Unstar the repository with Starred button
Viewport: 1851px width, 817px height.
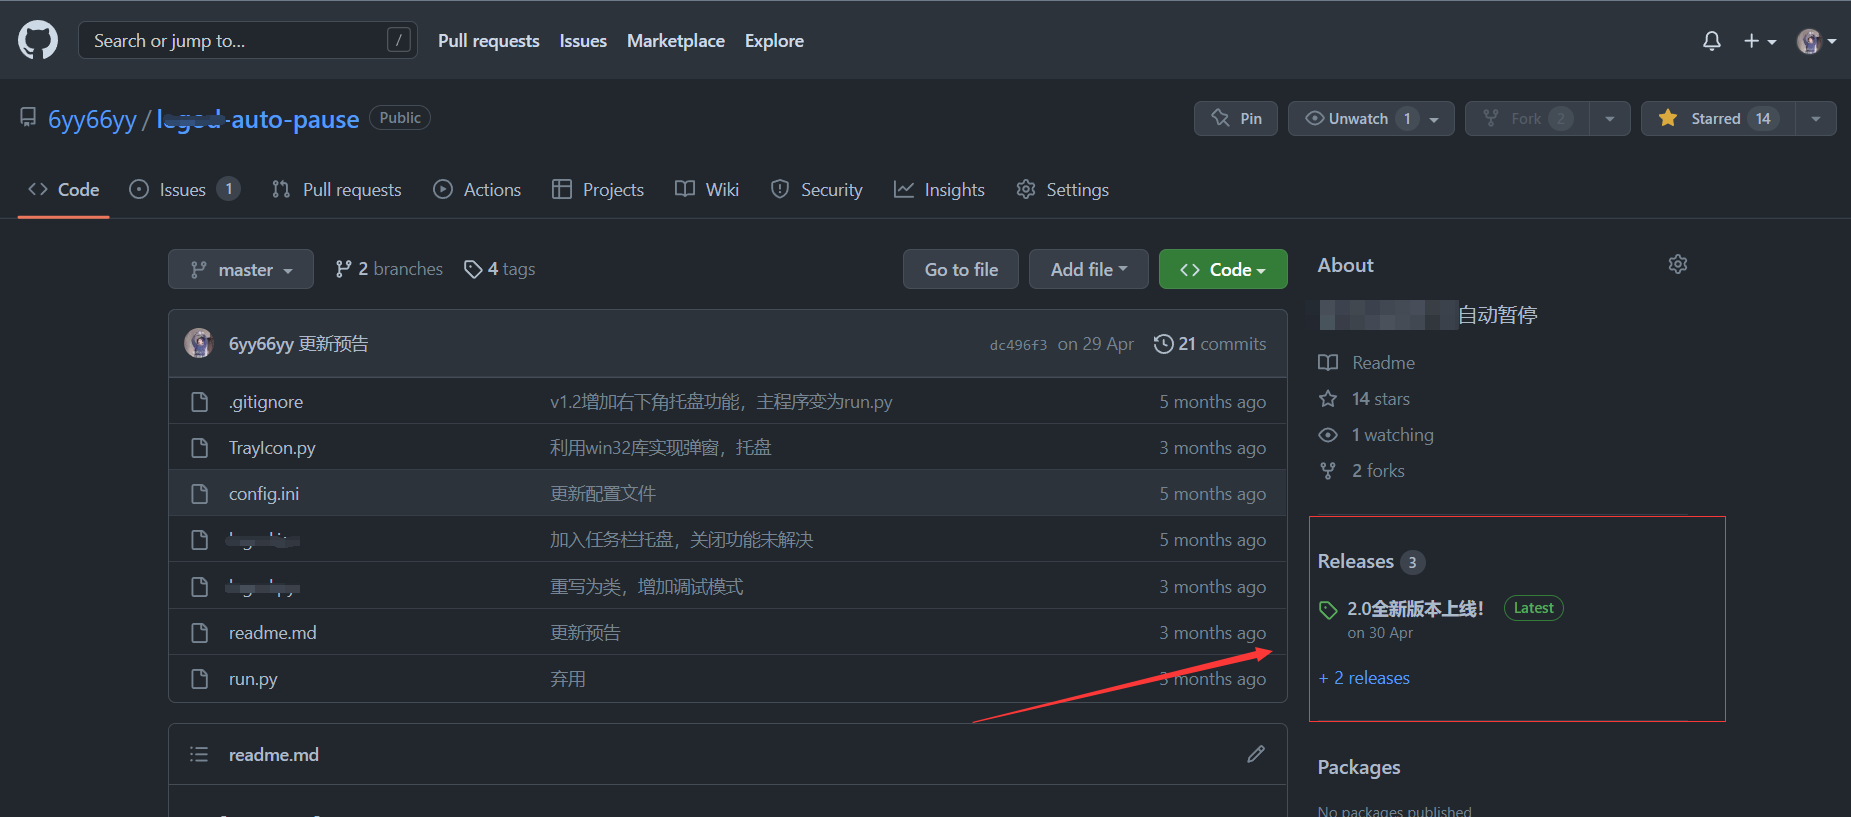click(x=1717, y=118)
